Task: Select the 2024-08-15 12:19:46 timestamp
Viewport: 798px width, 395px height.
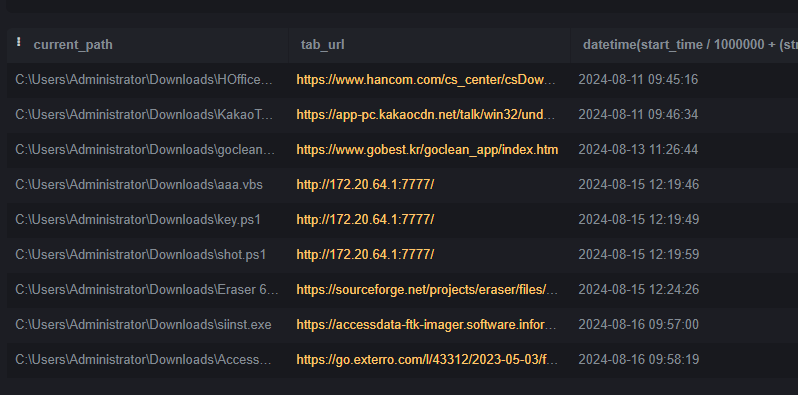Action: click(639, 185)
